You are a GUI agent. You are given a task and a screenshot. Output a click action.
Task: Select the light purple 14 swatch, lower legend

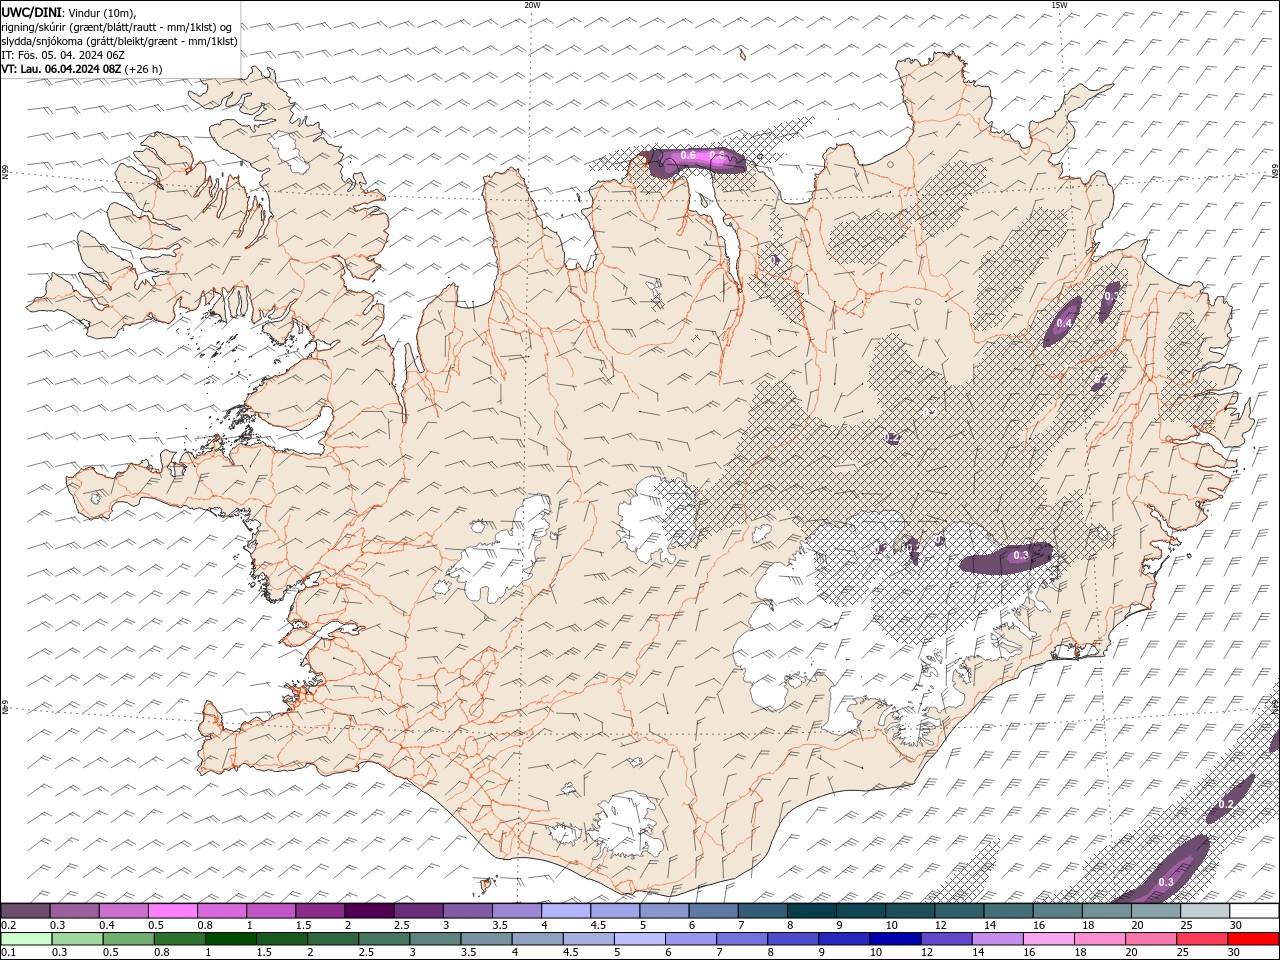(998, 938)
